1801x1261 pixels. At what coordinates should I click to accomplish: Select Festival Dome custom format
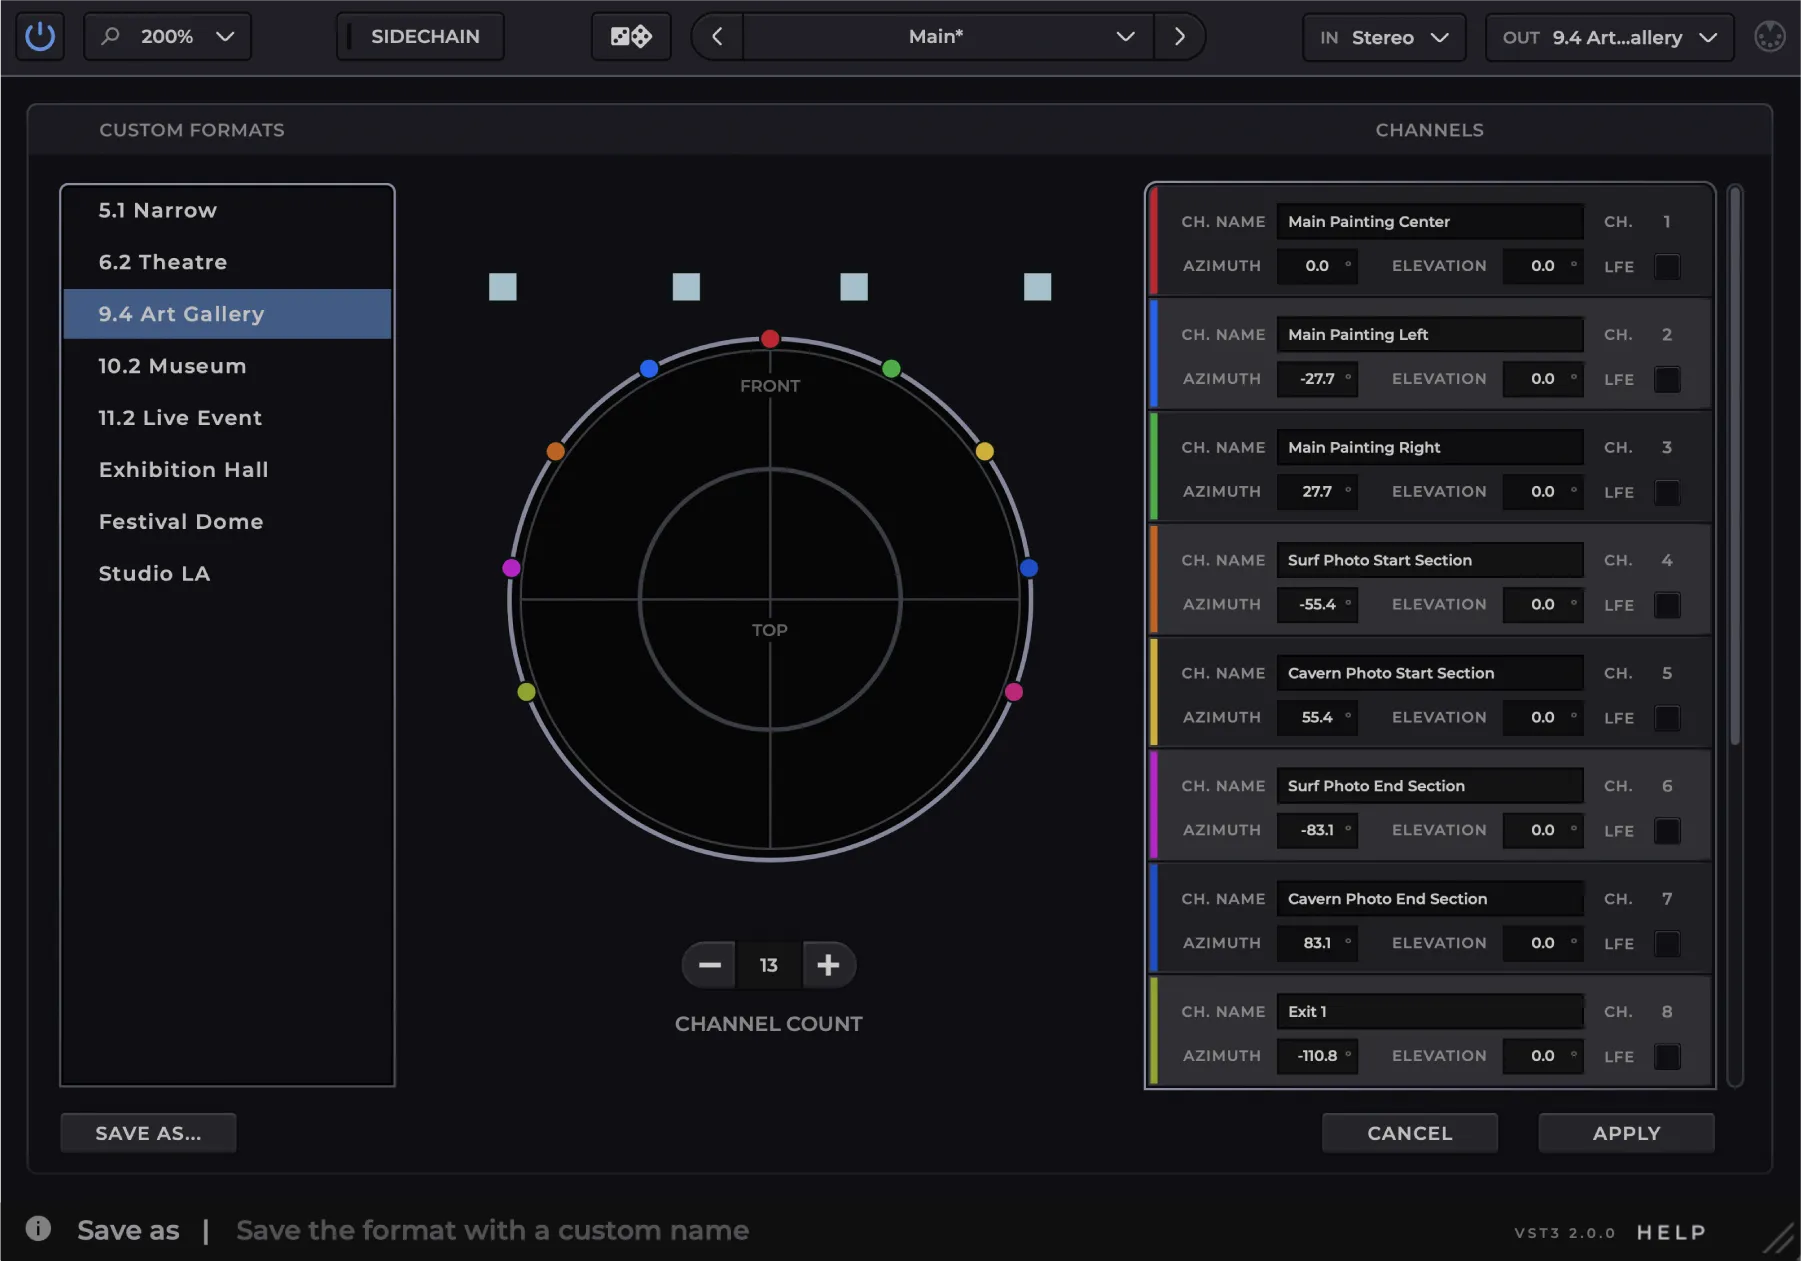pos(227,522)
